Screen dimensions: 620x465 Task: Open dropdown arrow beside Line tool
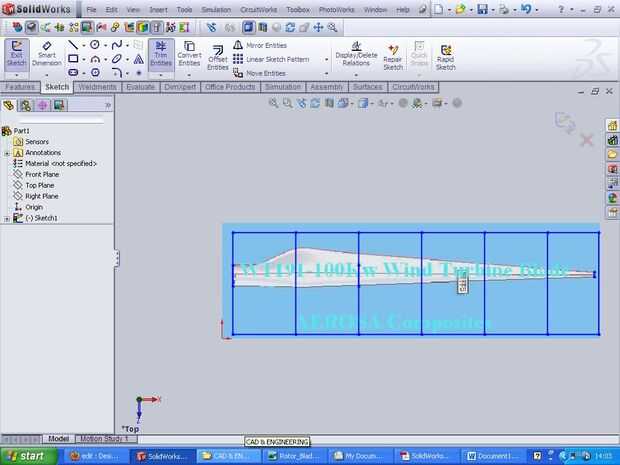coord(84,46)
